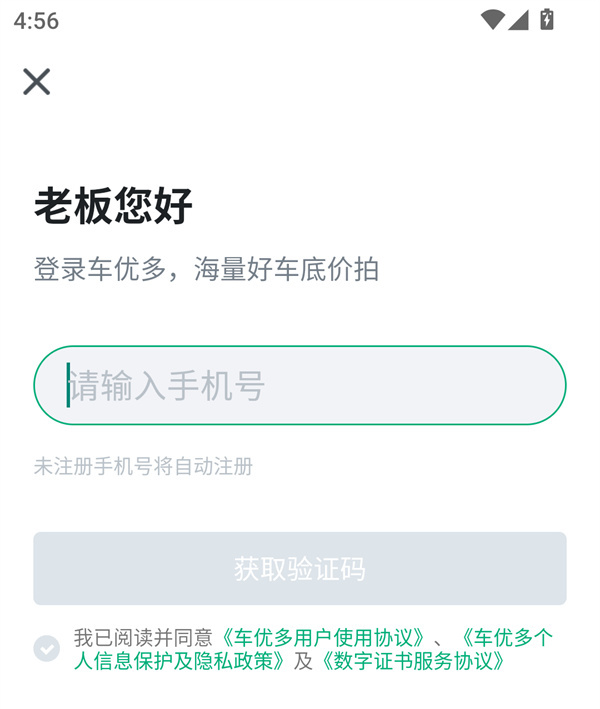Tap the battery charging icon
Viewport: 600px width, 709px height.
coord(547,19)
